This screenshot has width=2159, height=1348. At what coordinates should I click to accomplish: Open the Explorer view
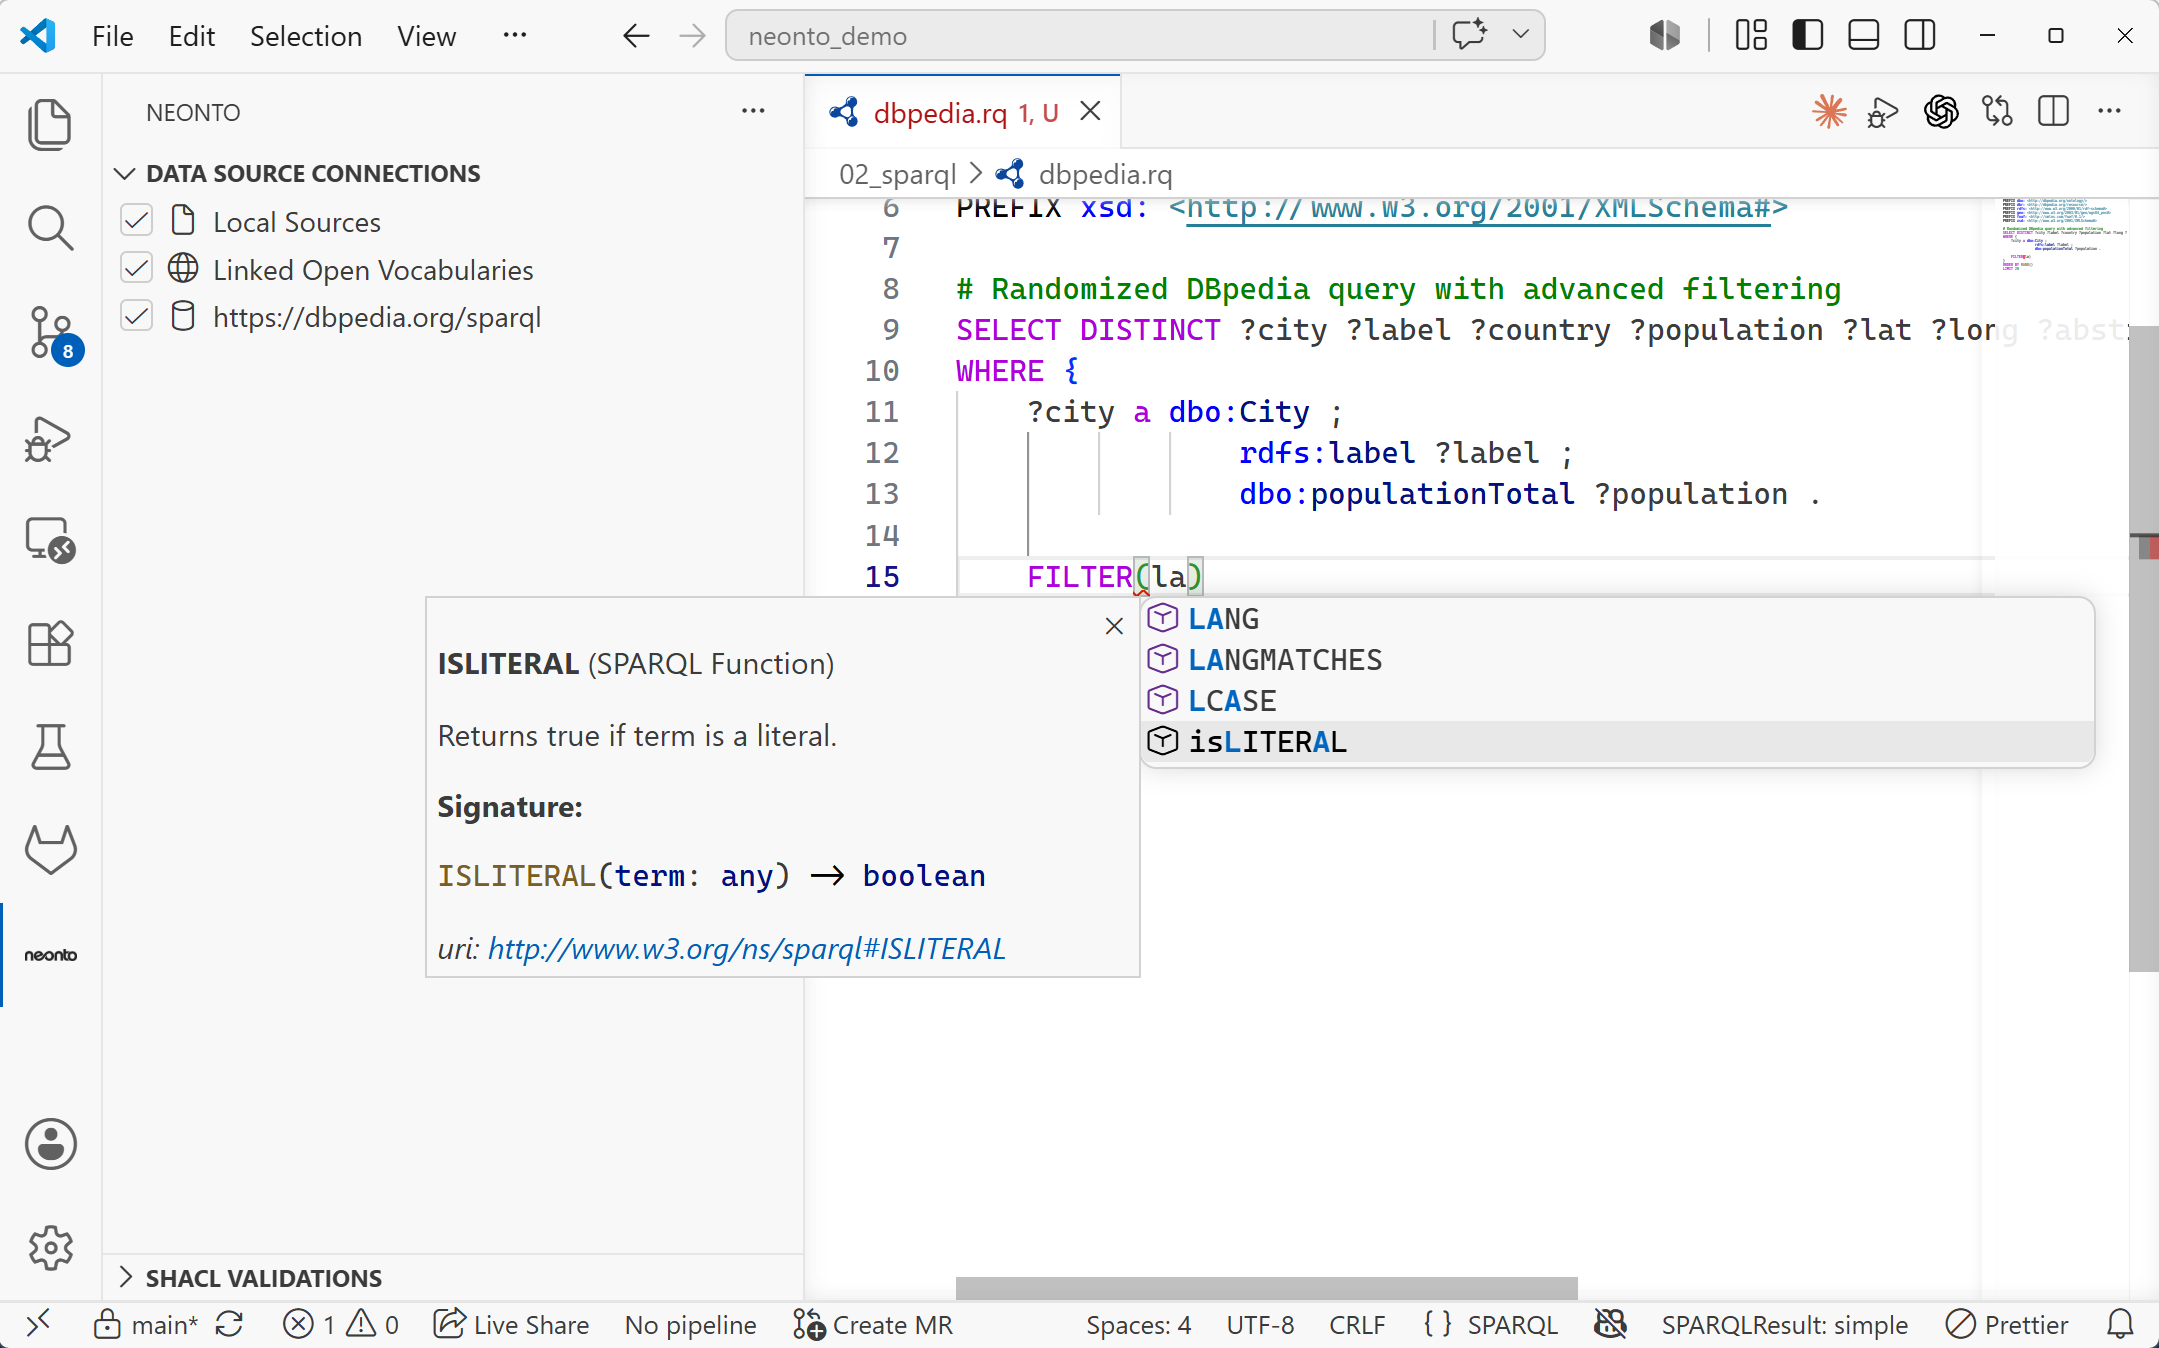point(50,124)
